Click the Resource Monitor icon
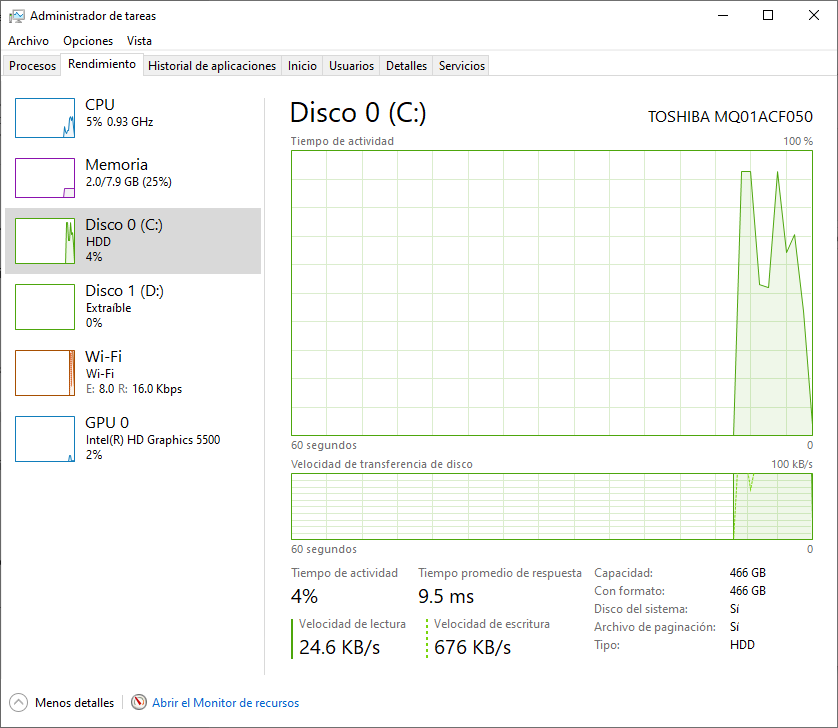Viewport: 838px width, 728px height. (139, 703)
